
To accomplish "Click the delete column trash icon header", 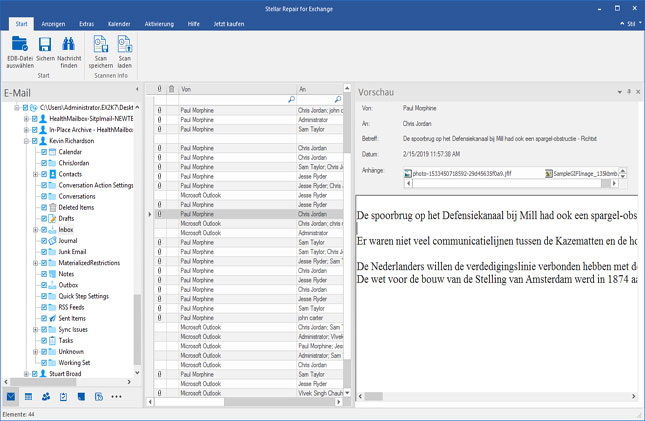I will pos(170,89).
